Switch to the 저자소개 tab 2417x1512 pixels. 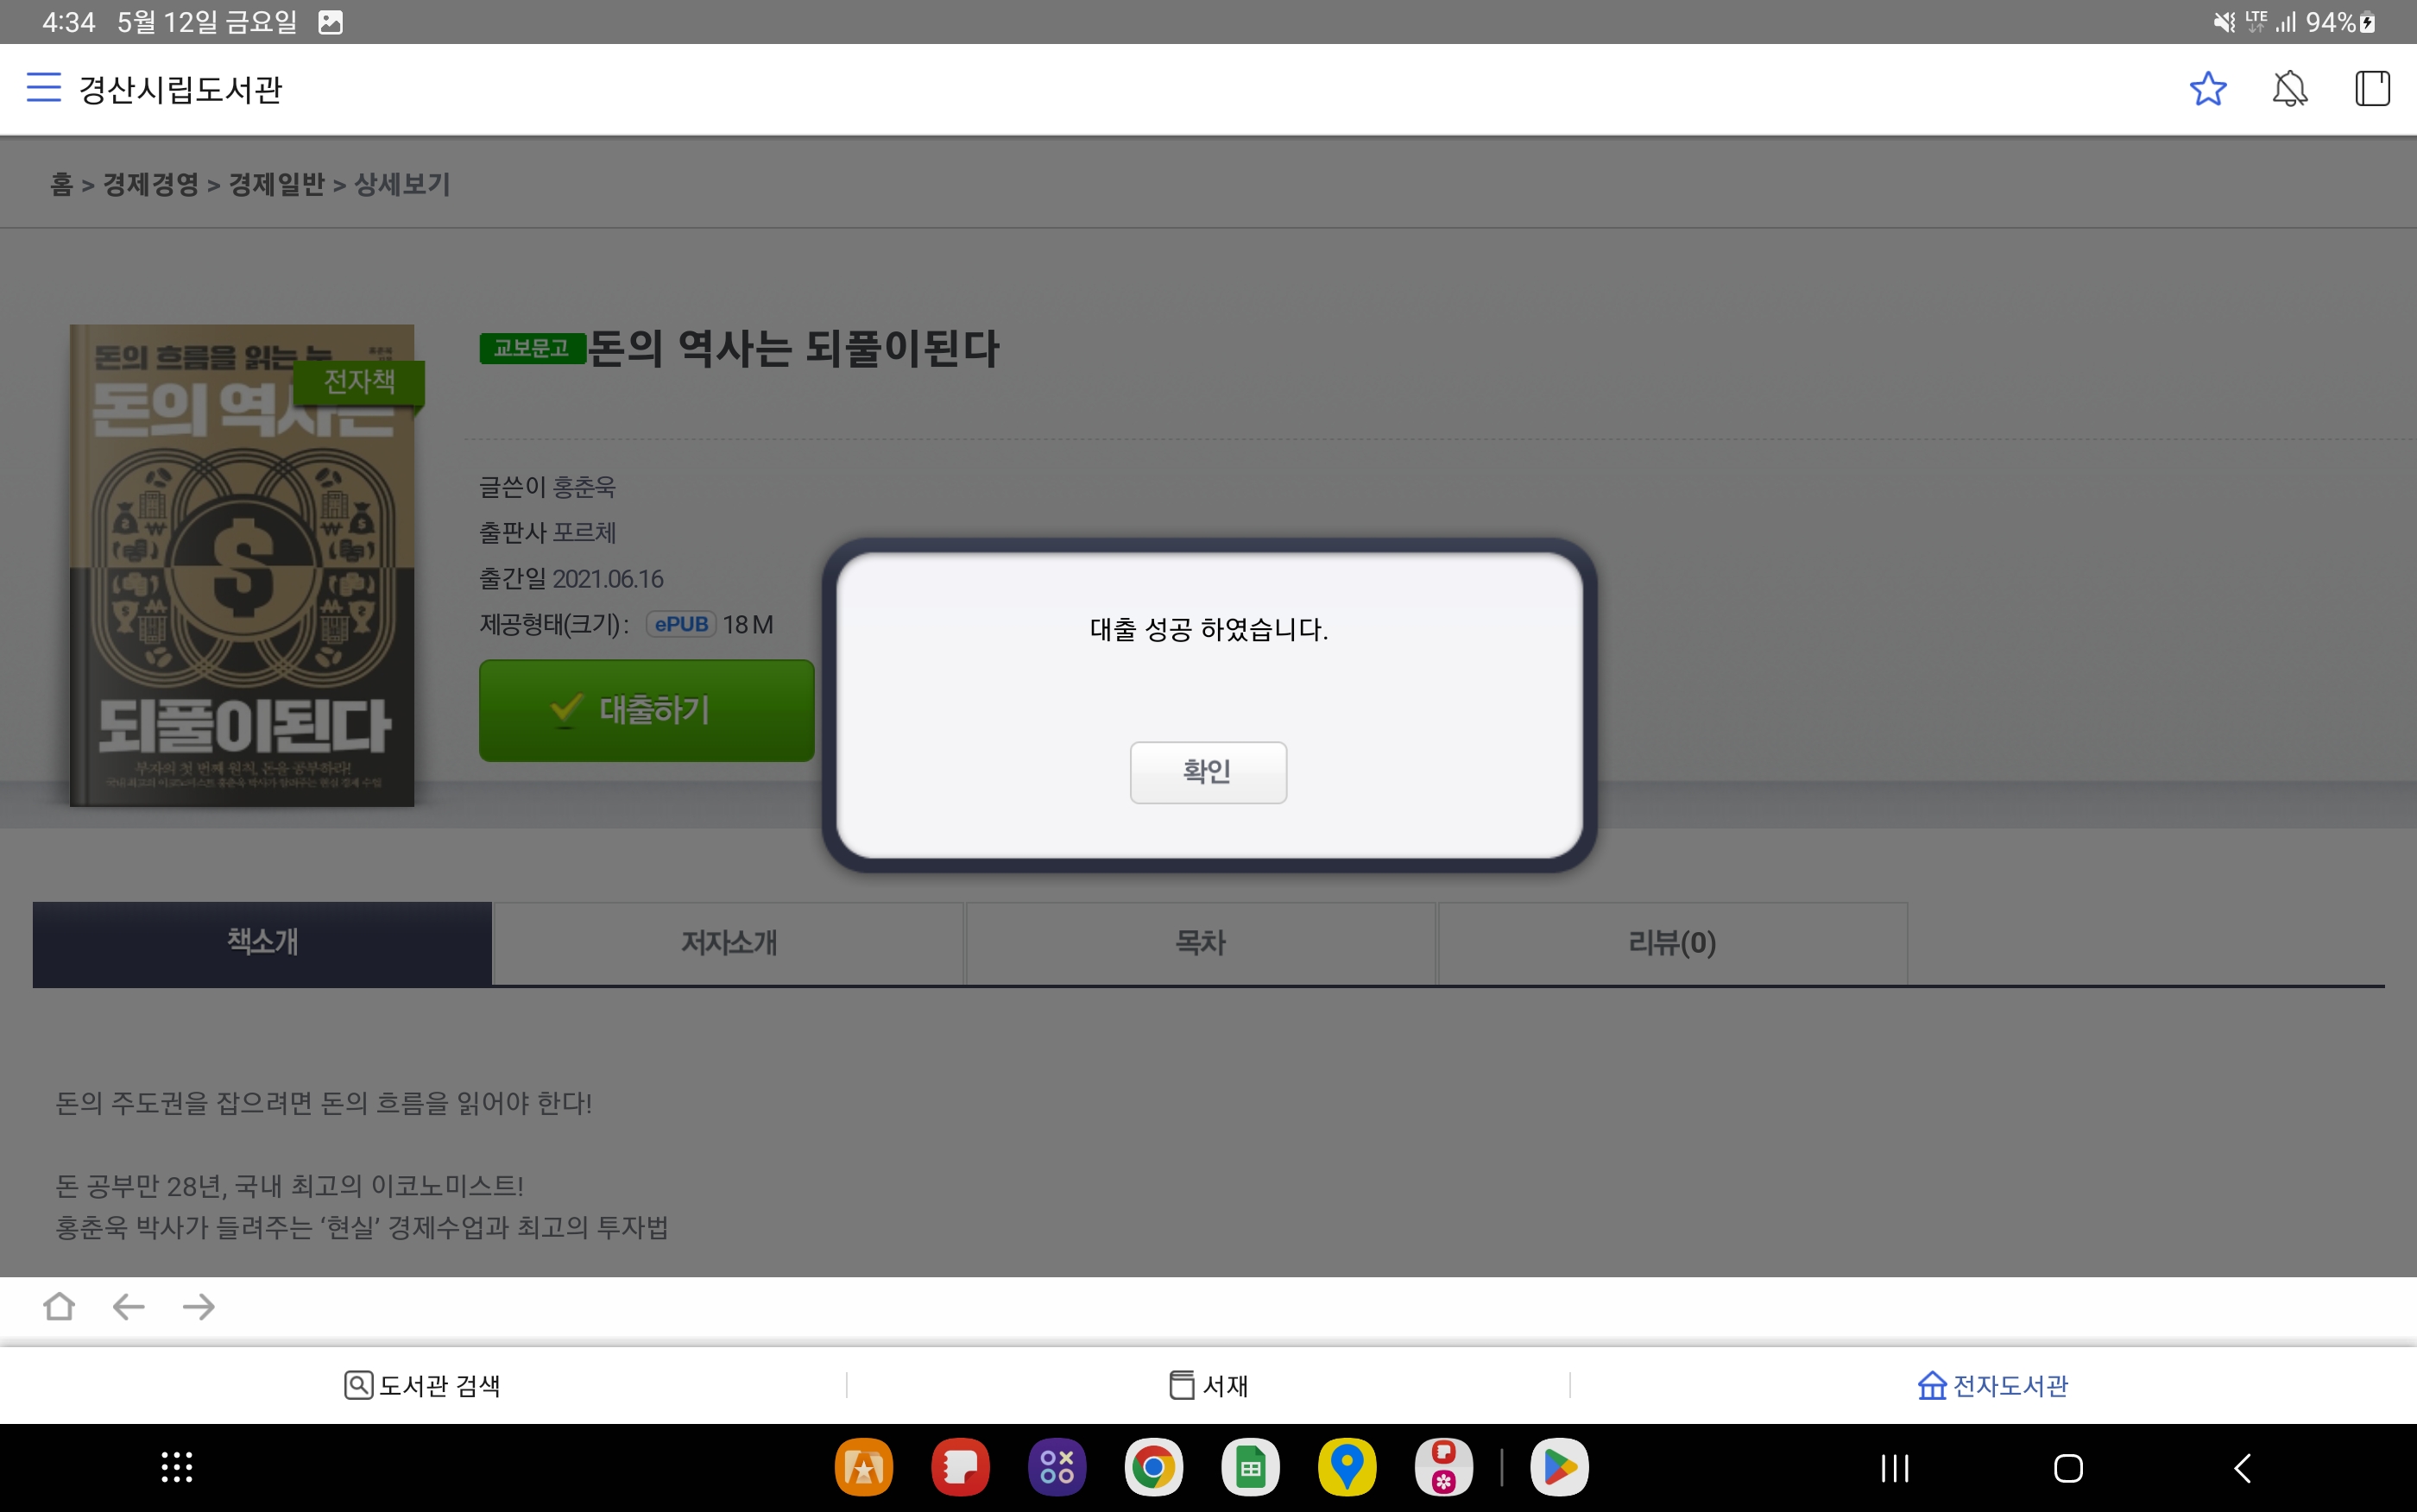coord(728,942)
